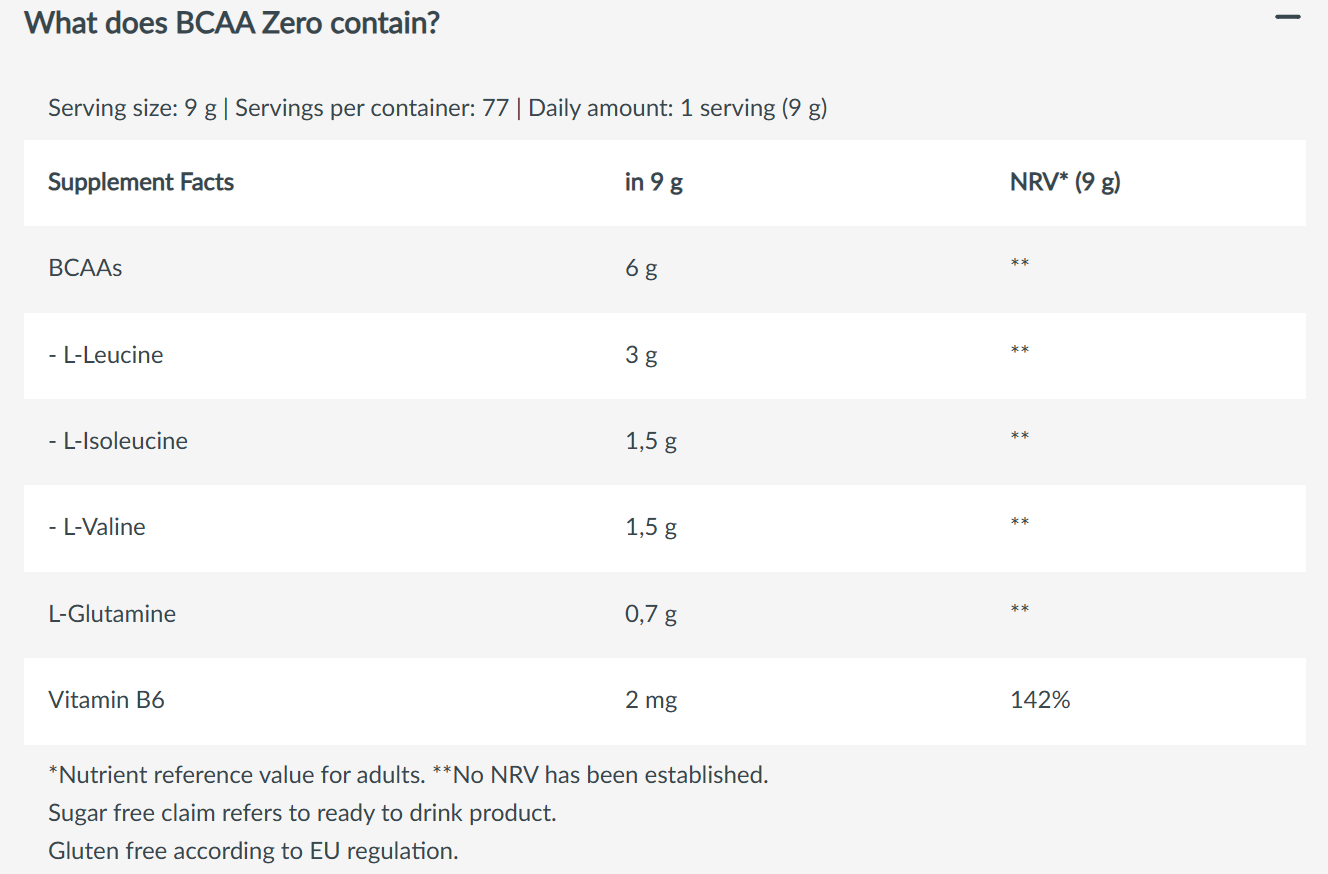Viewport: 1328px width, 874px height.
Task: Click the 6 g BCAAs amount
Action: (x=641, y=268)
